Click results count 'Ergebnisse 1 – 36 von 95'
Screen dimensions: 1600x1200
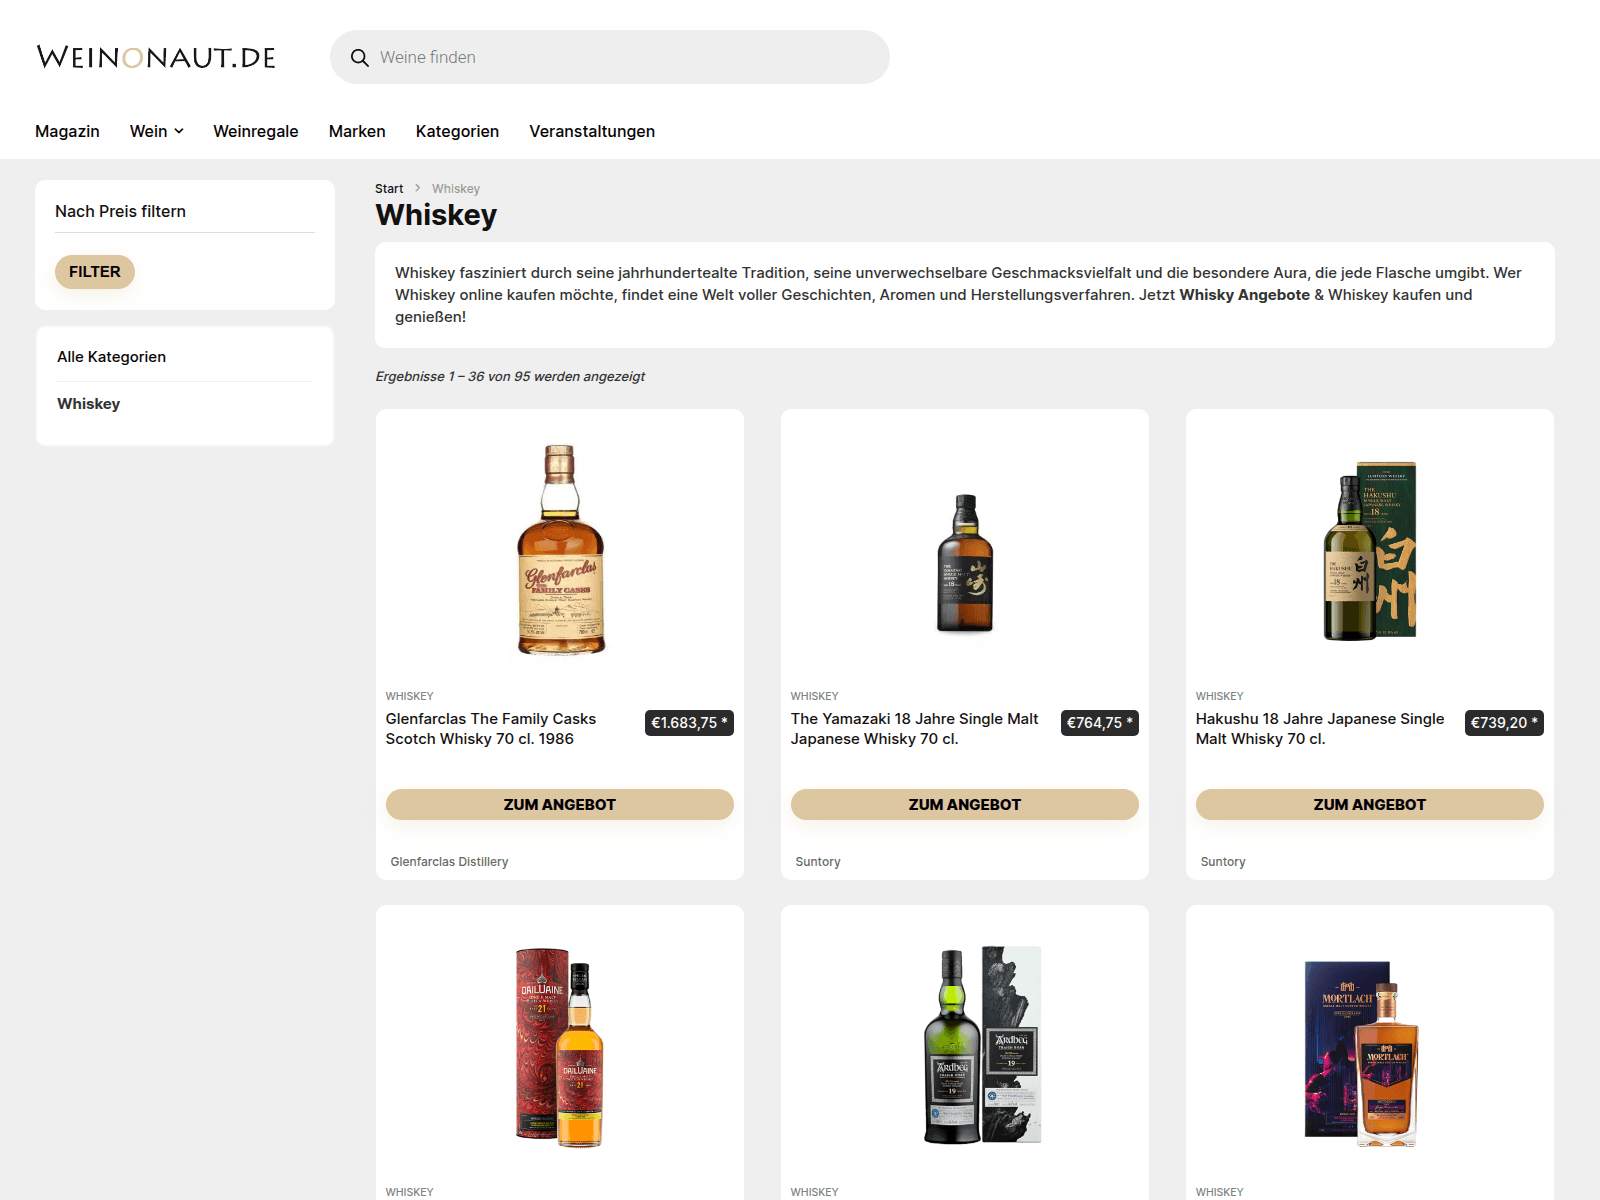pyautogui.click(x=510, y=377)
